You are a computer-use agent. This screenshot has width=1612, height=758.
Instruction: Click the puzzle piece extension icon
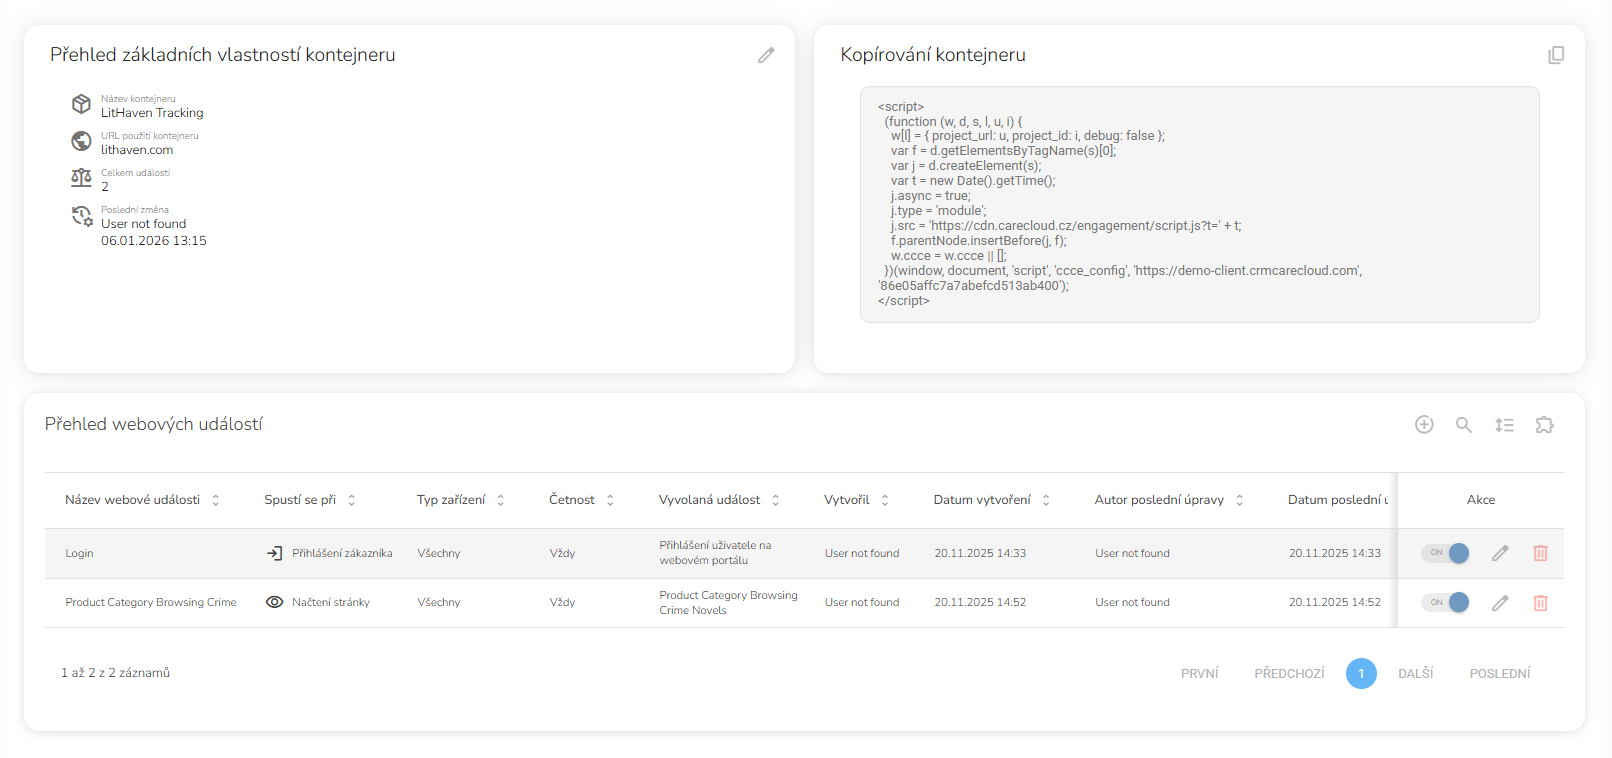(1544, 425)
